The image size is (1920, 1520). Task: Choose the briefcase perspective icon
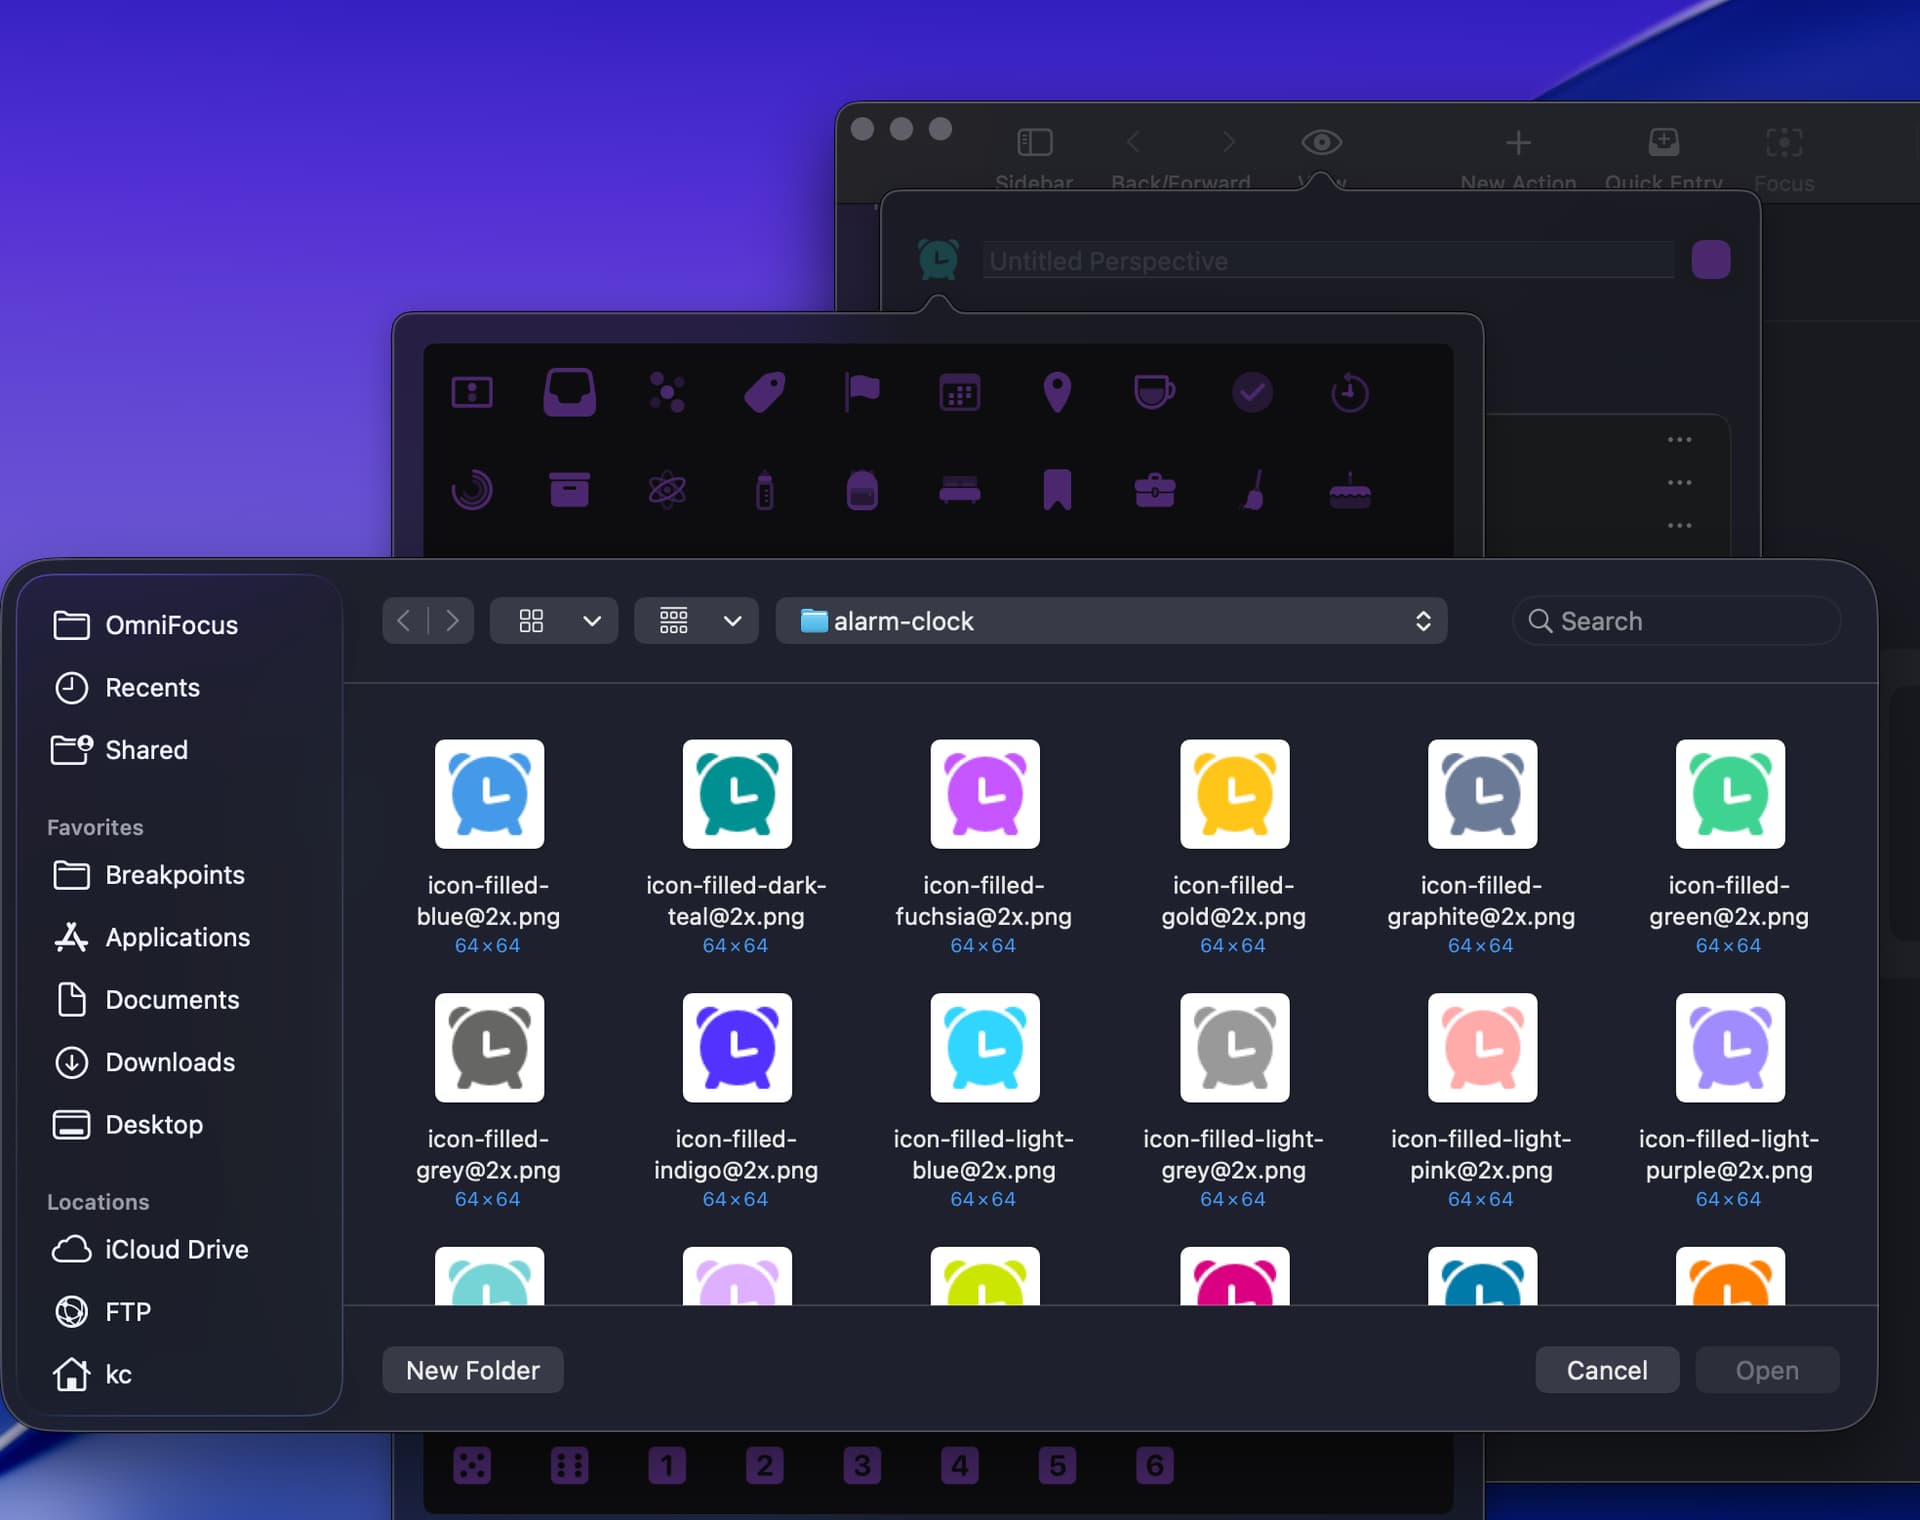pos(1154,490)
